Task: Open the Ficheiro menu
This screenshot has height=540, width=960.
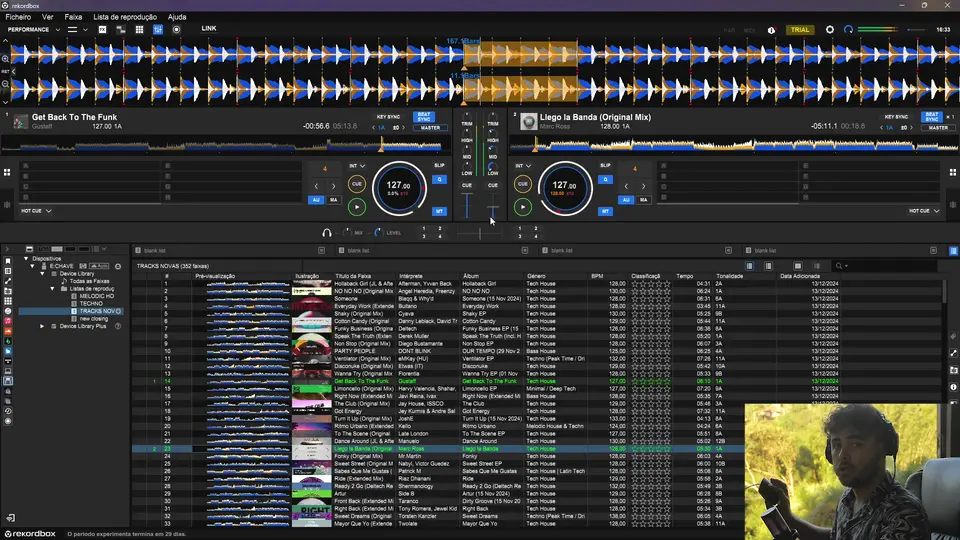Action: pos(18,17)
